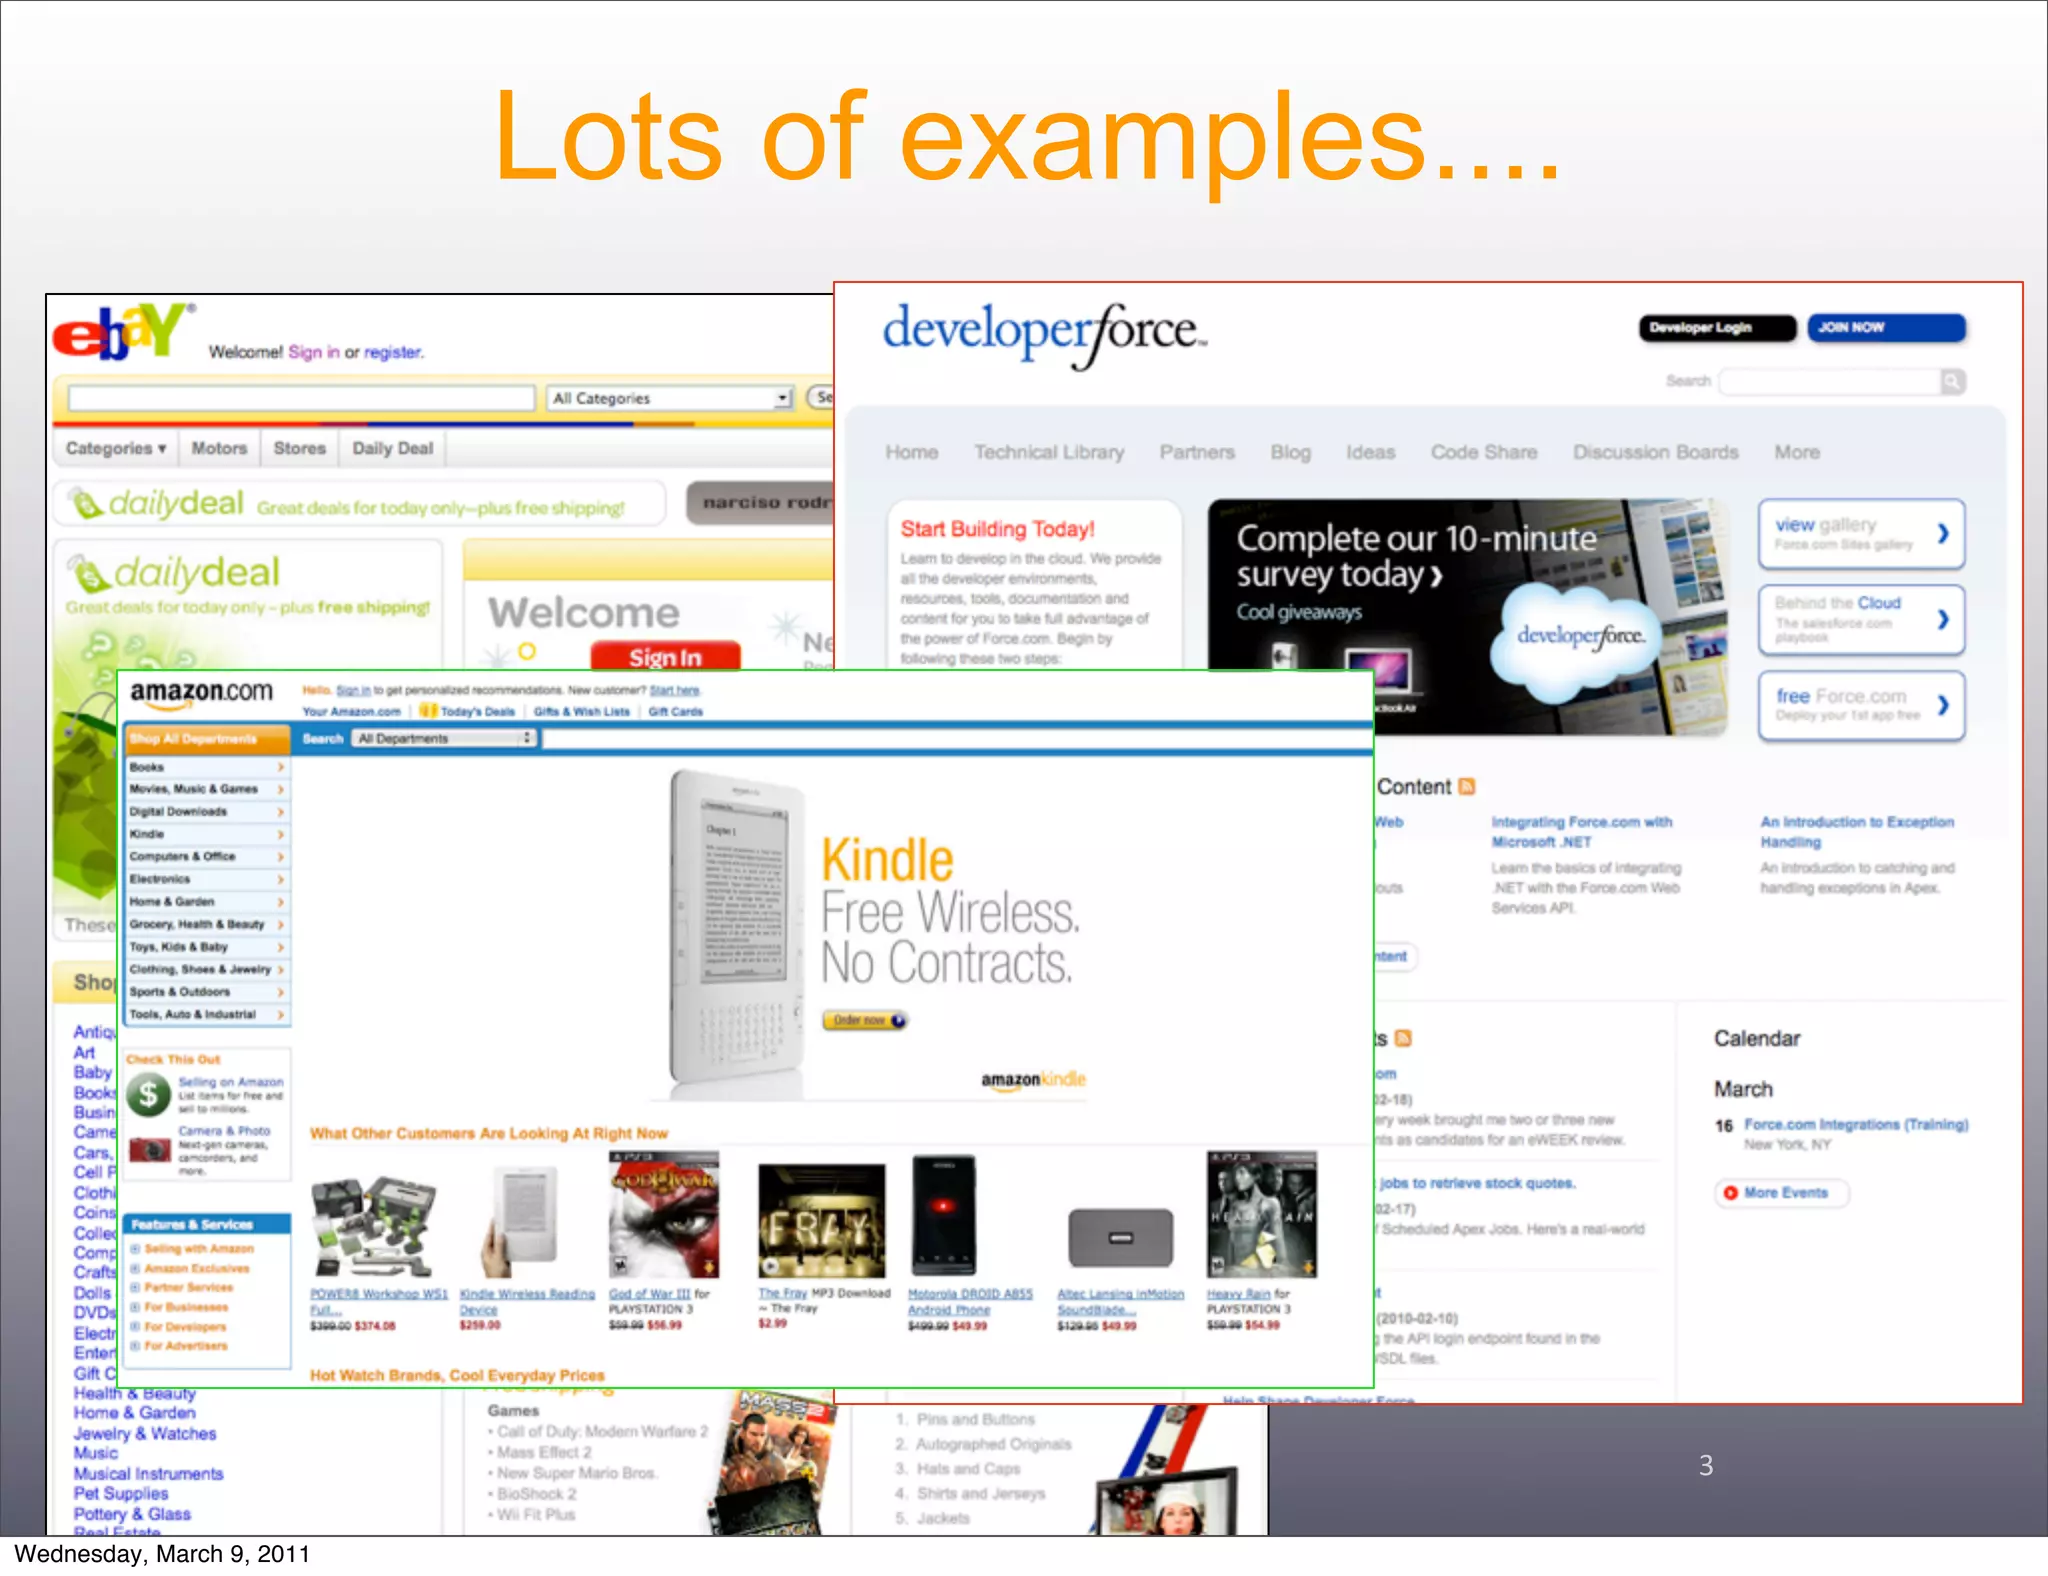Click the Kindle Order now button
The image size is (2048, 1576).
point(864,1020)
